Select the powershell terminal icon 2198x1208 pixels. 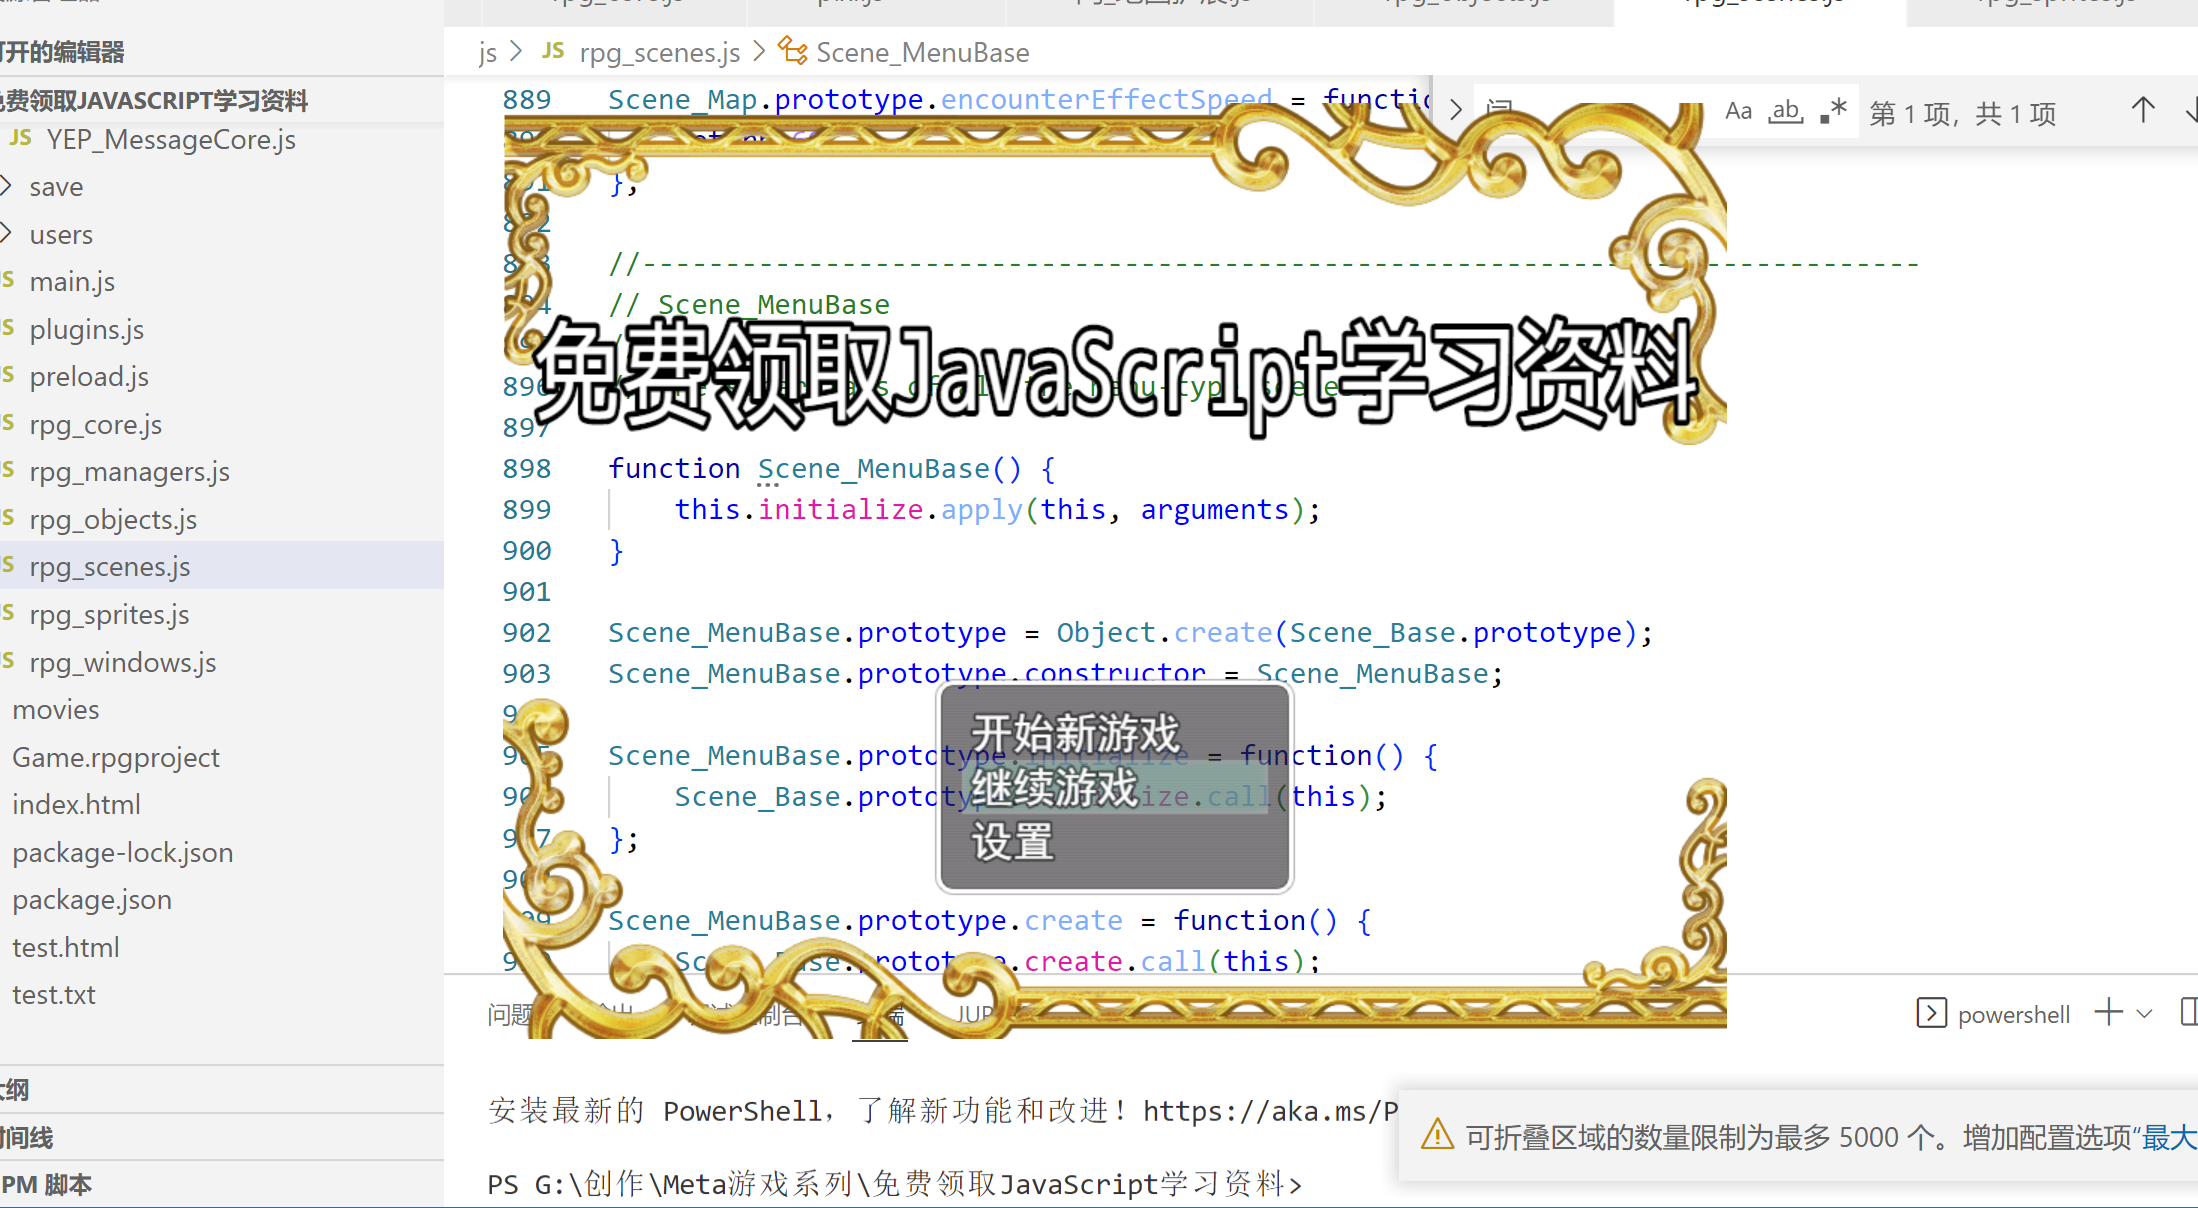click(x=1931, y=1013)
